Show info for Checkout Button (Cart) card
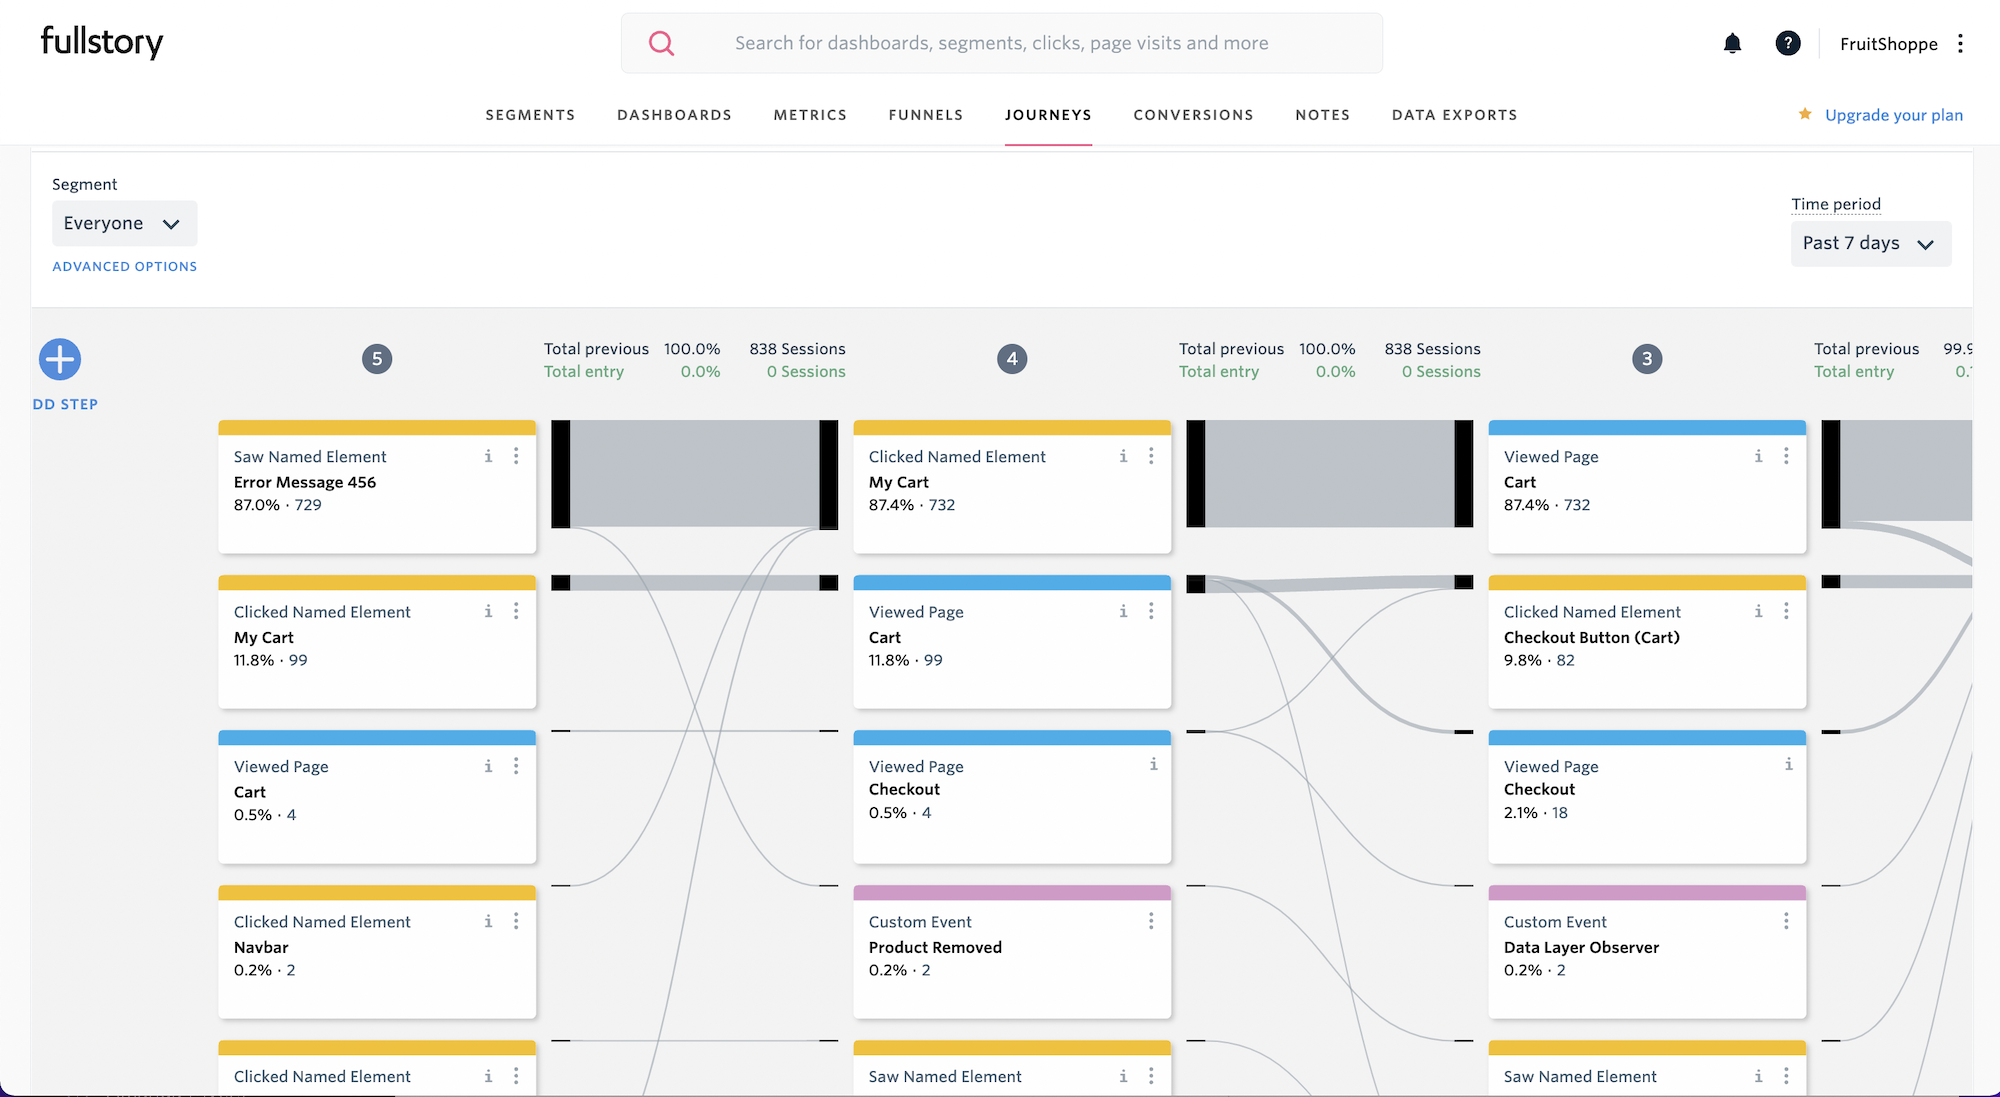This screenshot has height=1097, width=2000. pyautogui.click(x=1758, y=611)
